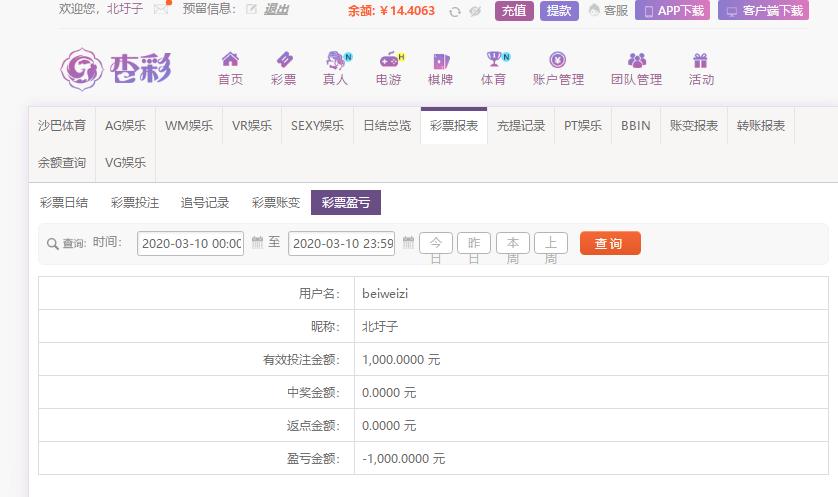Select 彩票盈亏 sub-tab

coord(346,203)
